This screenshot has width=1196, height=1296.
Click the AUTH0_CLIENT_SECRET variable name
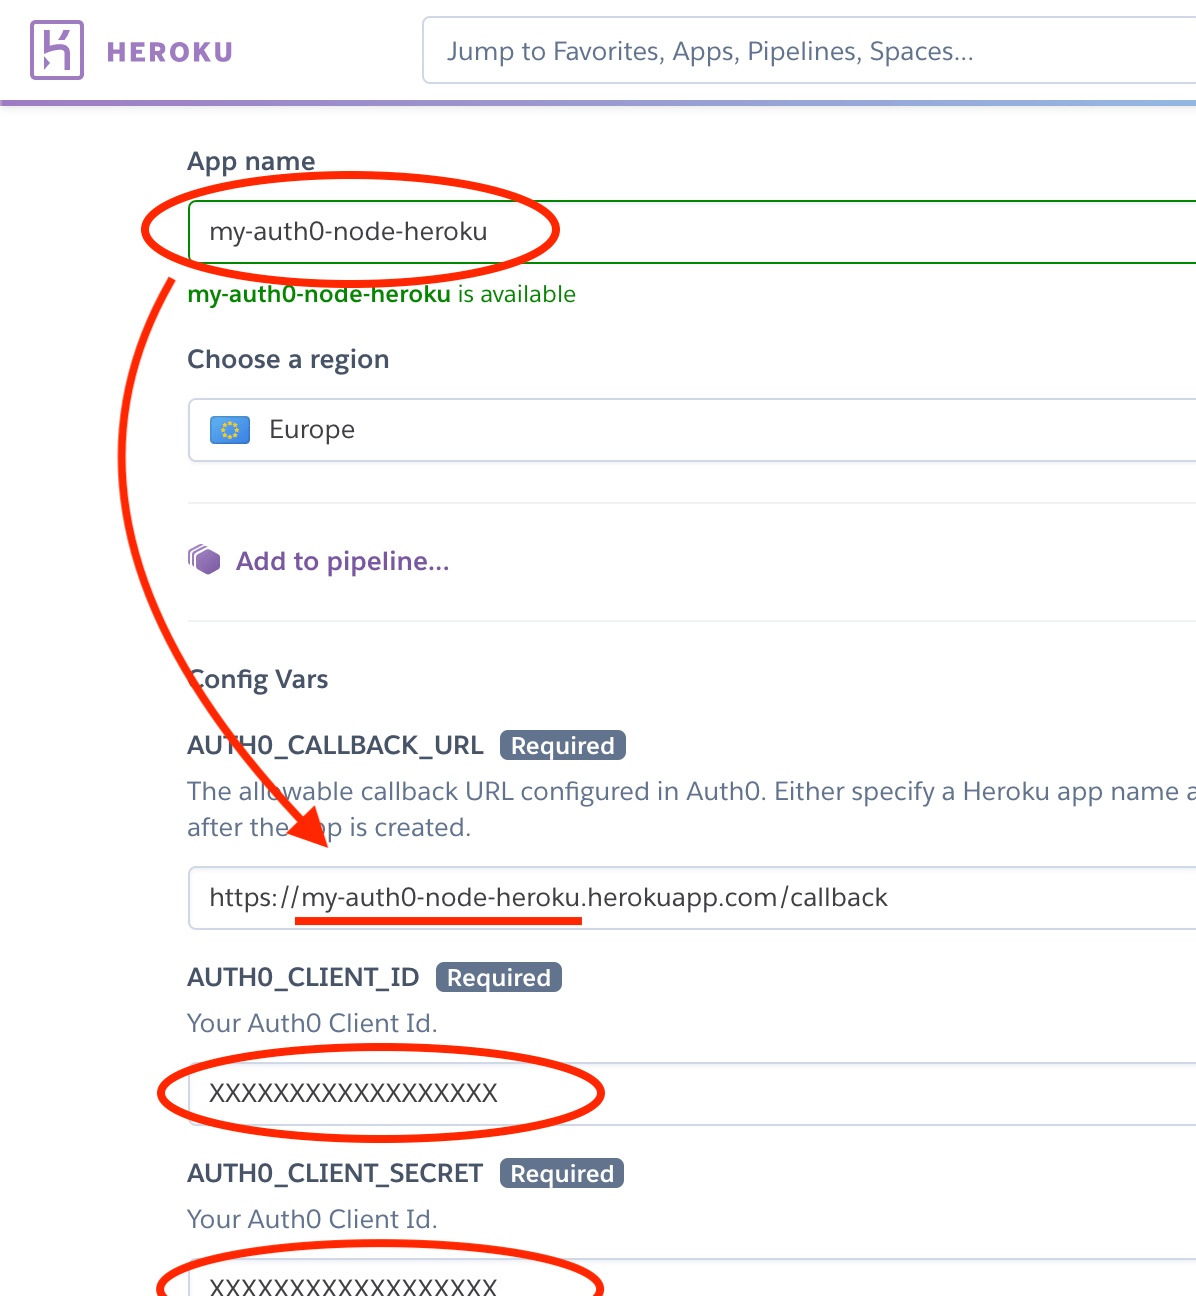(x=336, y=1174)
